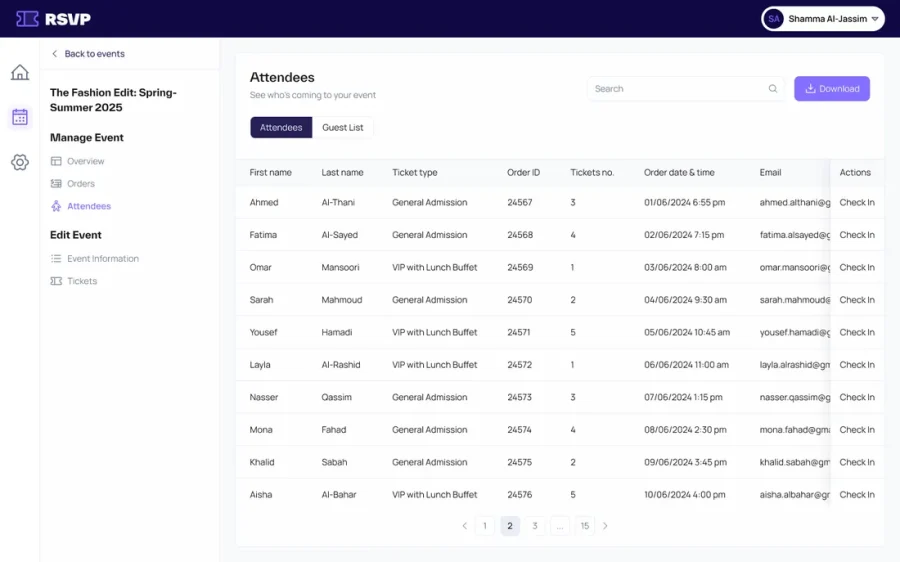Check in Omar Mansoori
Screen dimensions: 900x562
[857, 267]
